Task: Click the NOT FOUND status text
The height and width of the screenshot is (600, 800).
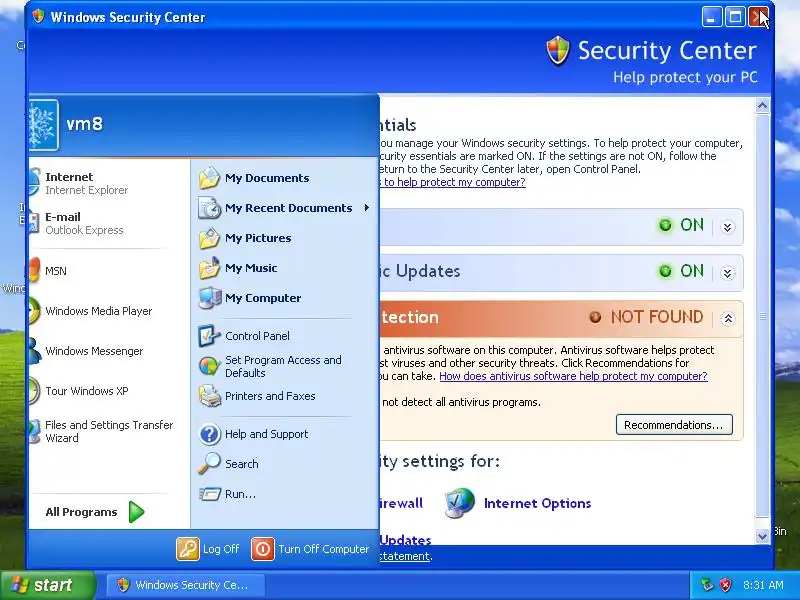Action: point(657,317)
